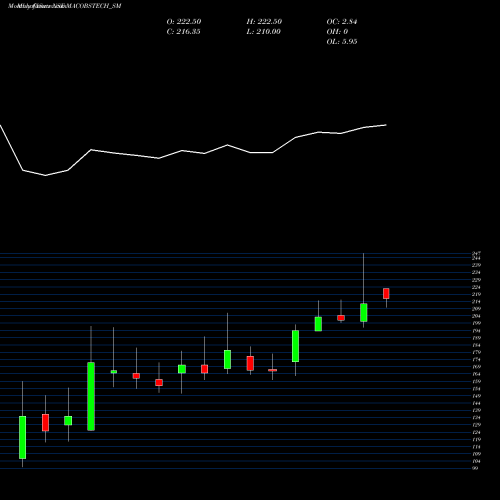Click the 'OL: 5.95' value
The width and height of the screenshot is (500, 500).
(x=342, y=42)
